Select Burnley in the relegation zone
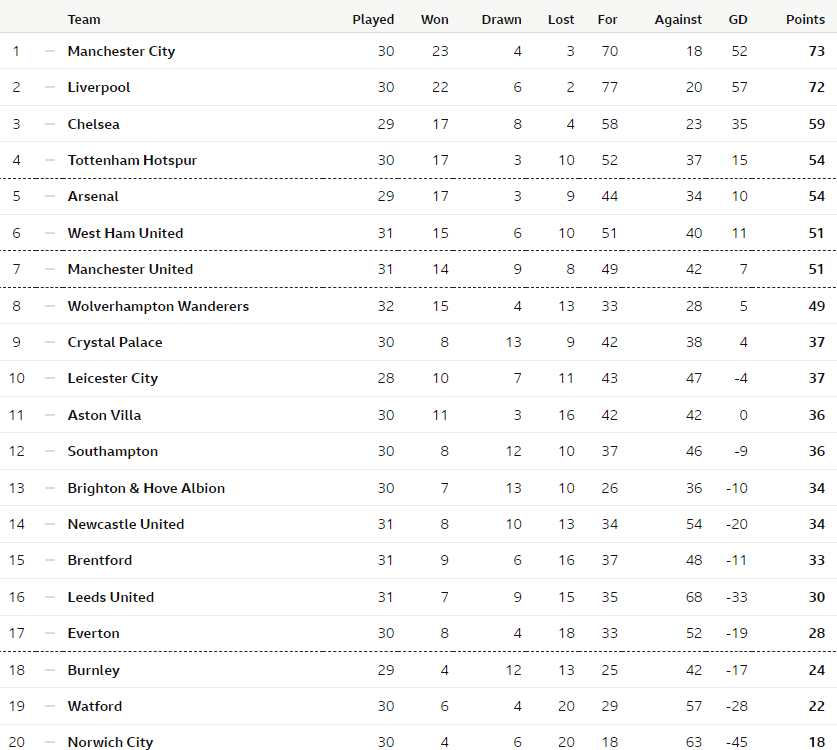Image resolution: width=837 pixels, height=750 pixels. pyautogui.click(x=93, y=670)
